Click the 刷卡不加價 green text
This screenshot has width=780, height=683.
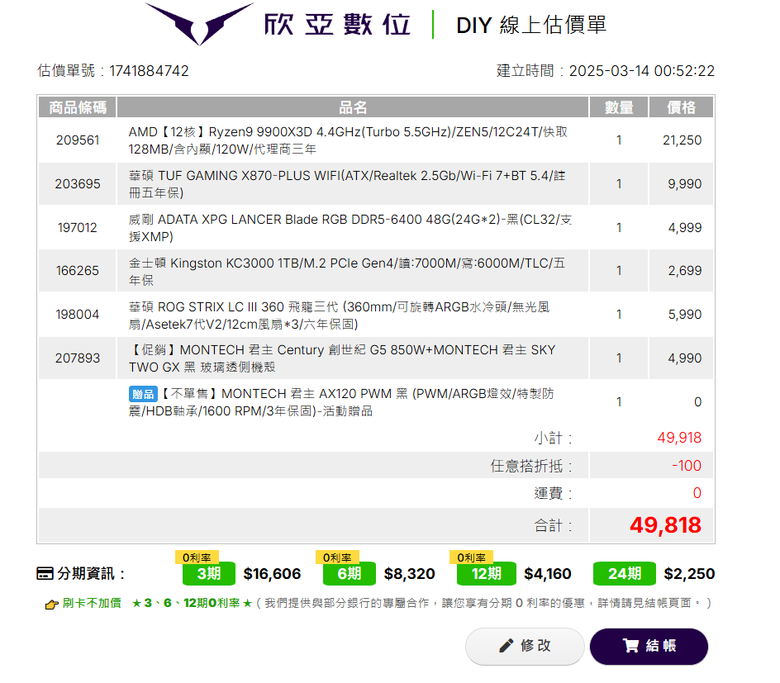coord(92,603)
